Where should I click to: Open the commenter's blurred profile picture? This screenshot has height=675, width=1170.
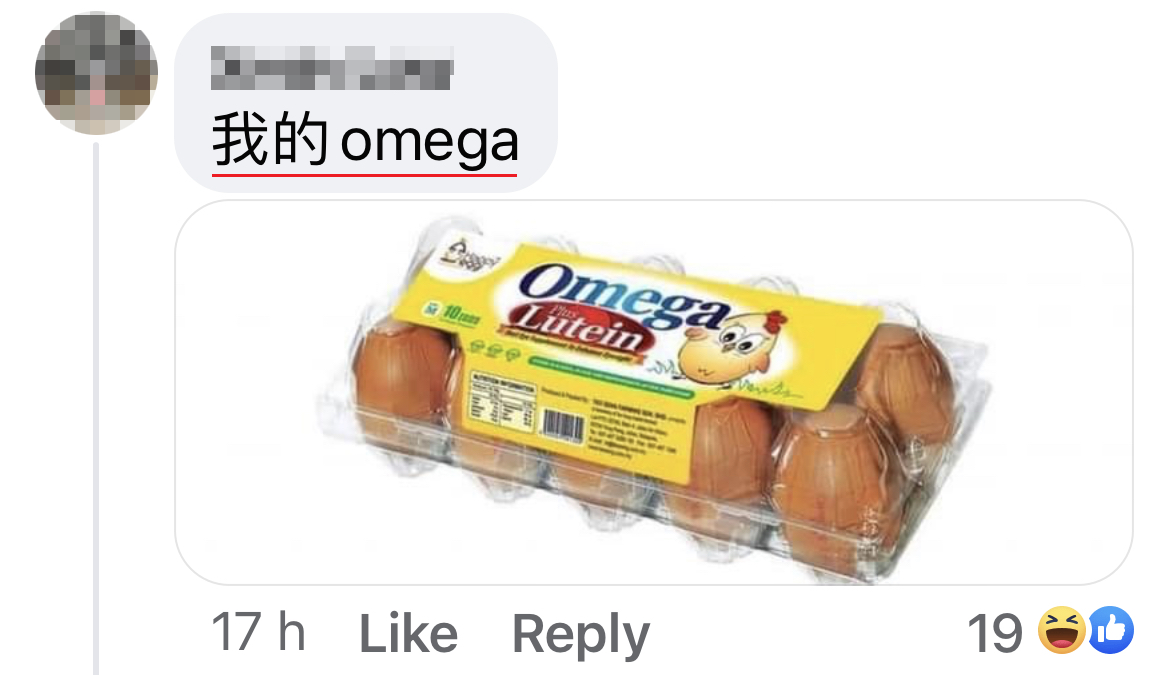click(x=96, y=73)
